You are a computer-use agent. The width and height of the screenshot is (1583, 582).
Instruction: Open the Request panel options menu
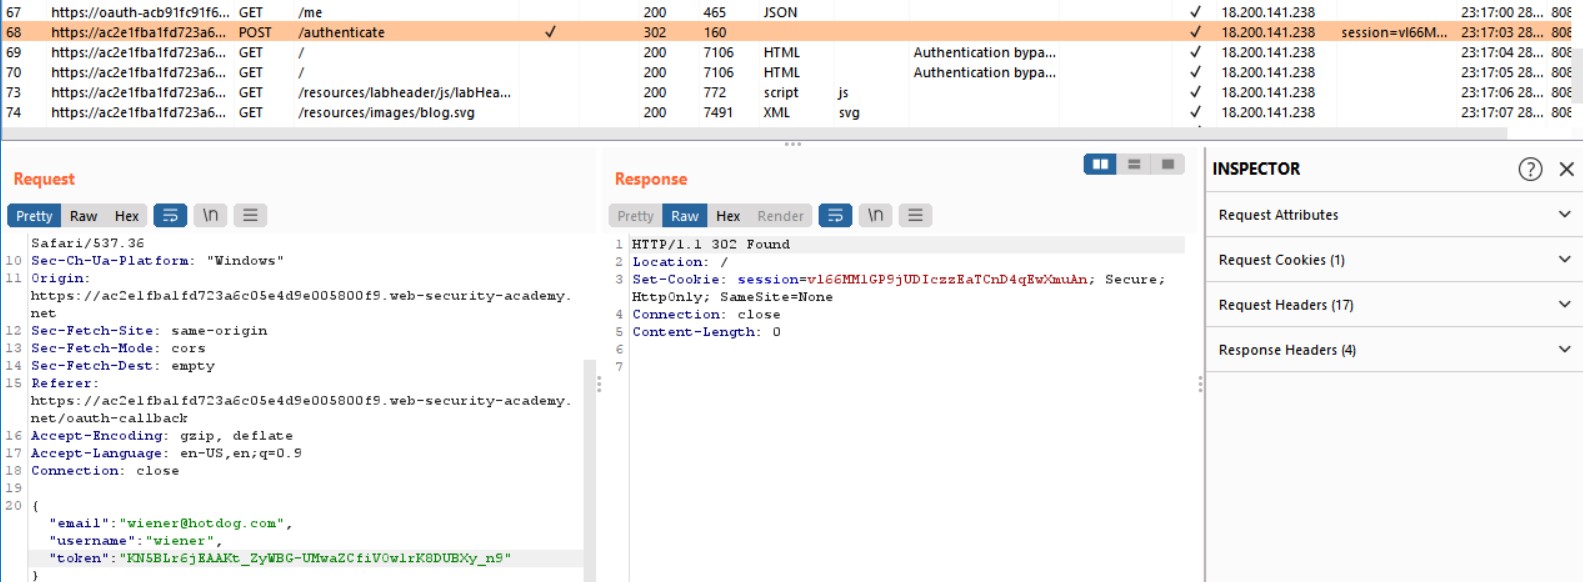click(250, 215)
